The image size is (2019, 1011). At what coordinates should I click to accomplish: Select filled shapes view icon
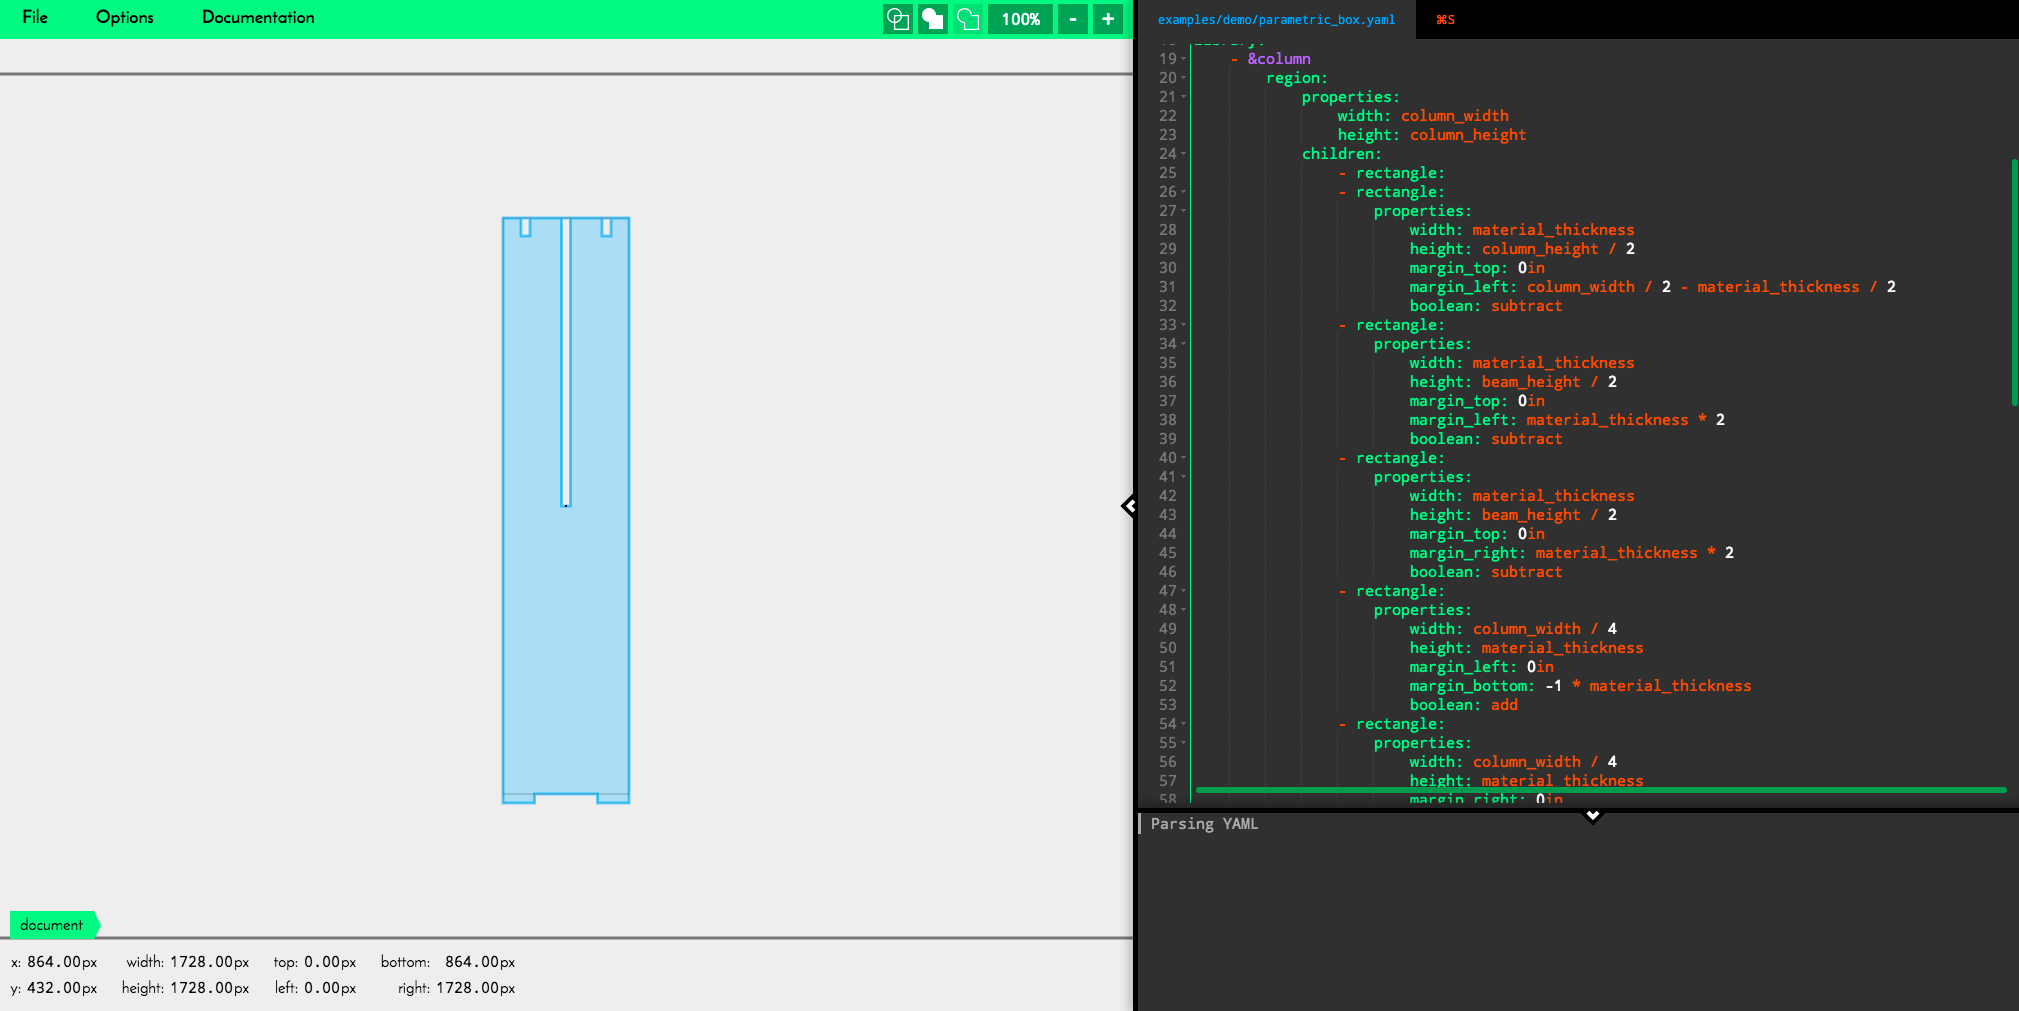(x=932, y=19)
